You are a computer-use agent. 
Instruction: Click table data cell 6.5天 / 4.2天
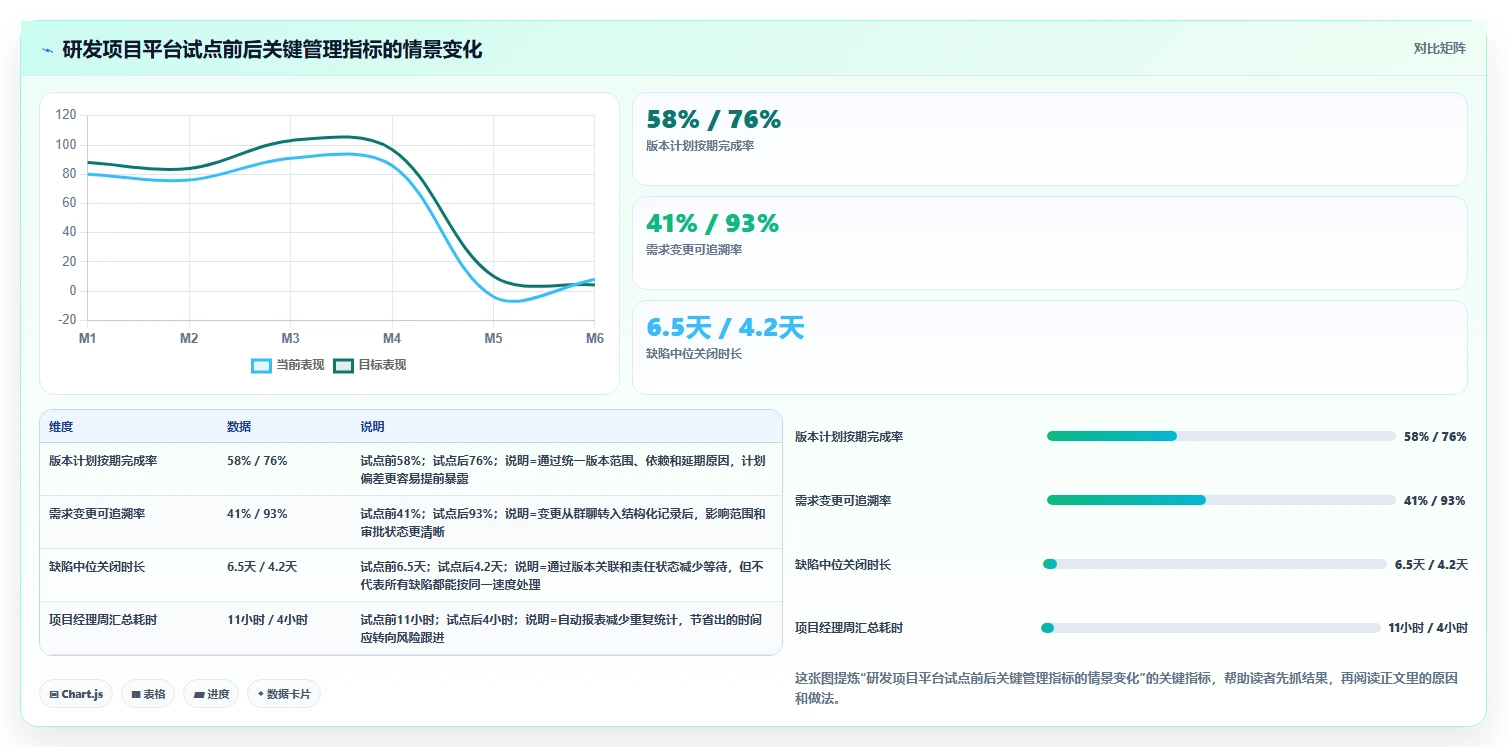(x=262, y=567)
